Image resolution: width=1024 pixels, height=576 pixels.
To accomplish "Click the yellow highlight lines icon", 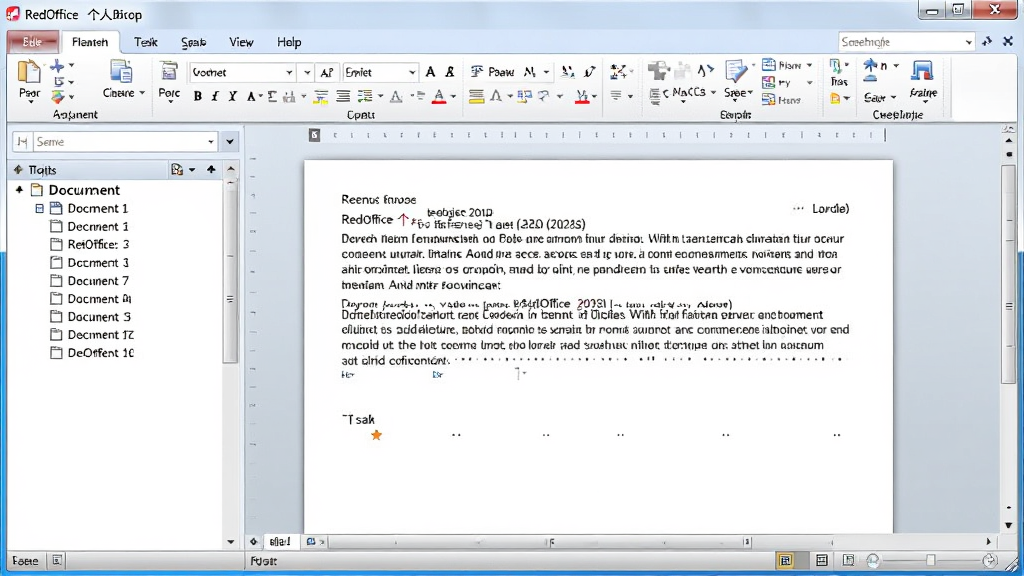I will [477, 97].
